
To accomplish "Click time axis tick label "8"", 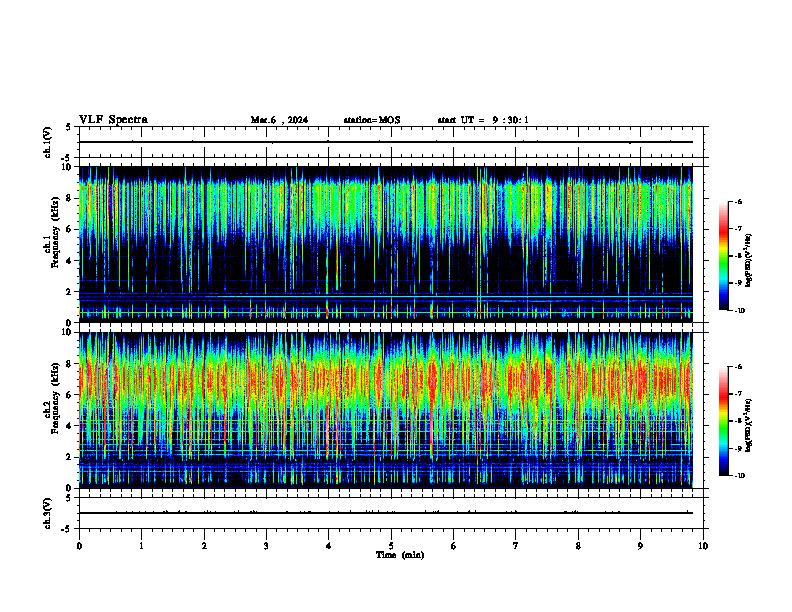I will pos(578,546).
